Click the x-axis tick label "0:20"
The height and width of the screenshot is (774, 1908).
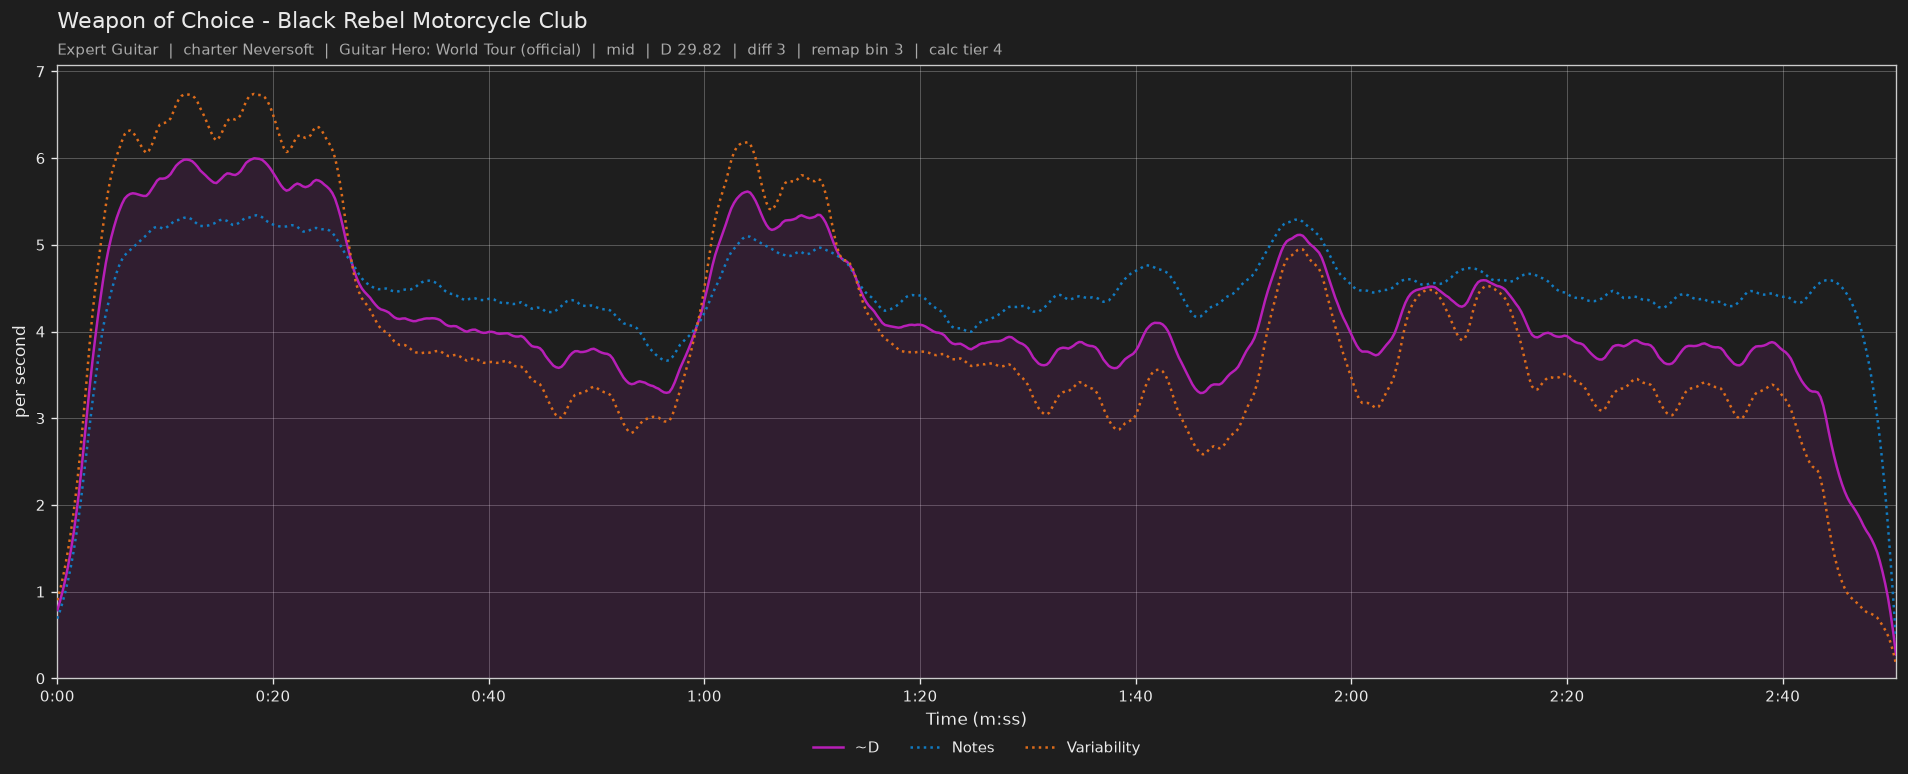click(x=273, y=696)
